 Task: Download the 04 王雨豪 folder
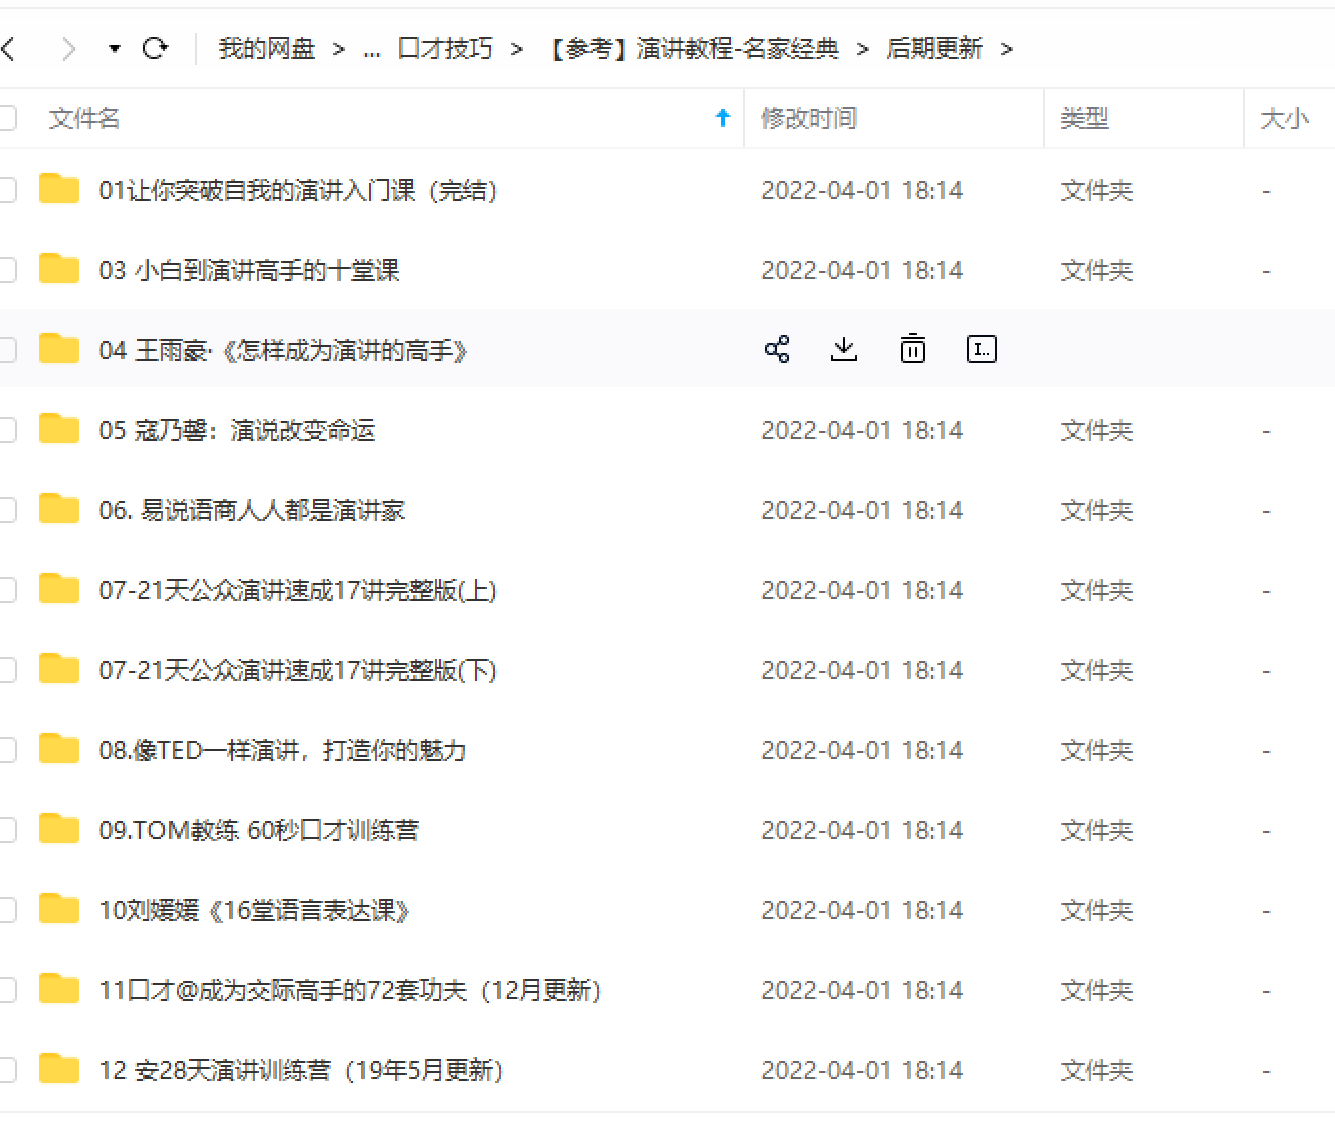pyautogui.click(x=844, y=349)
